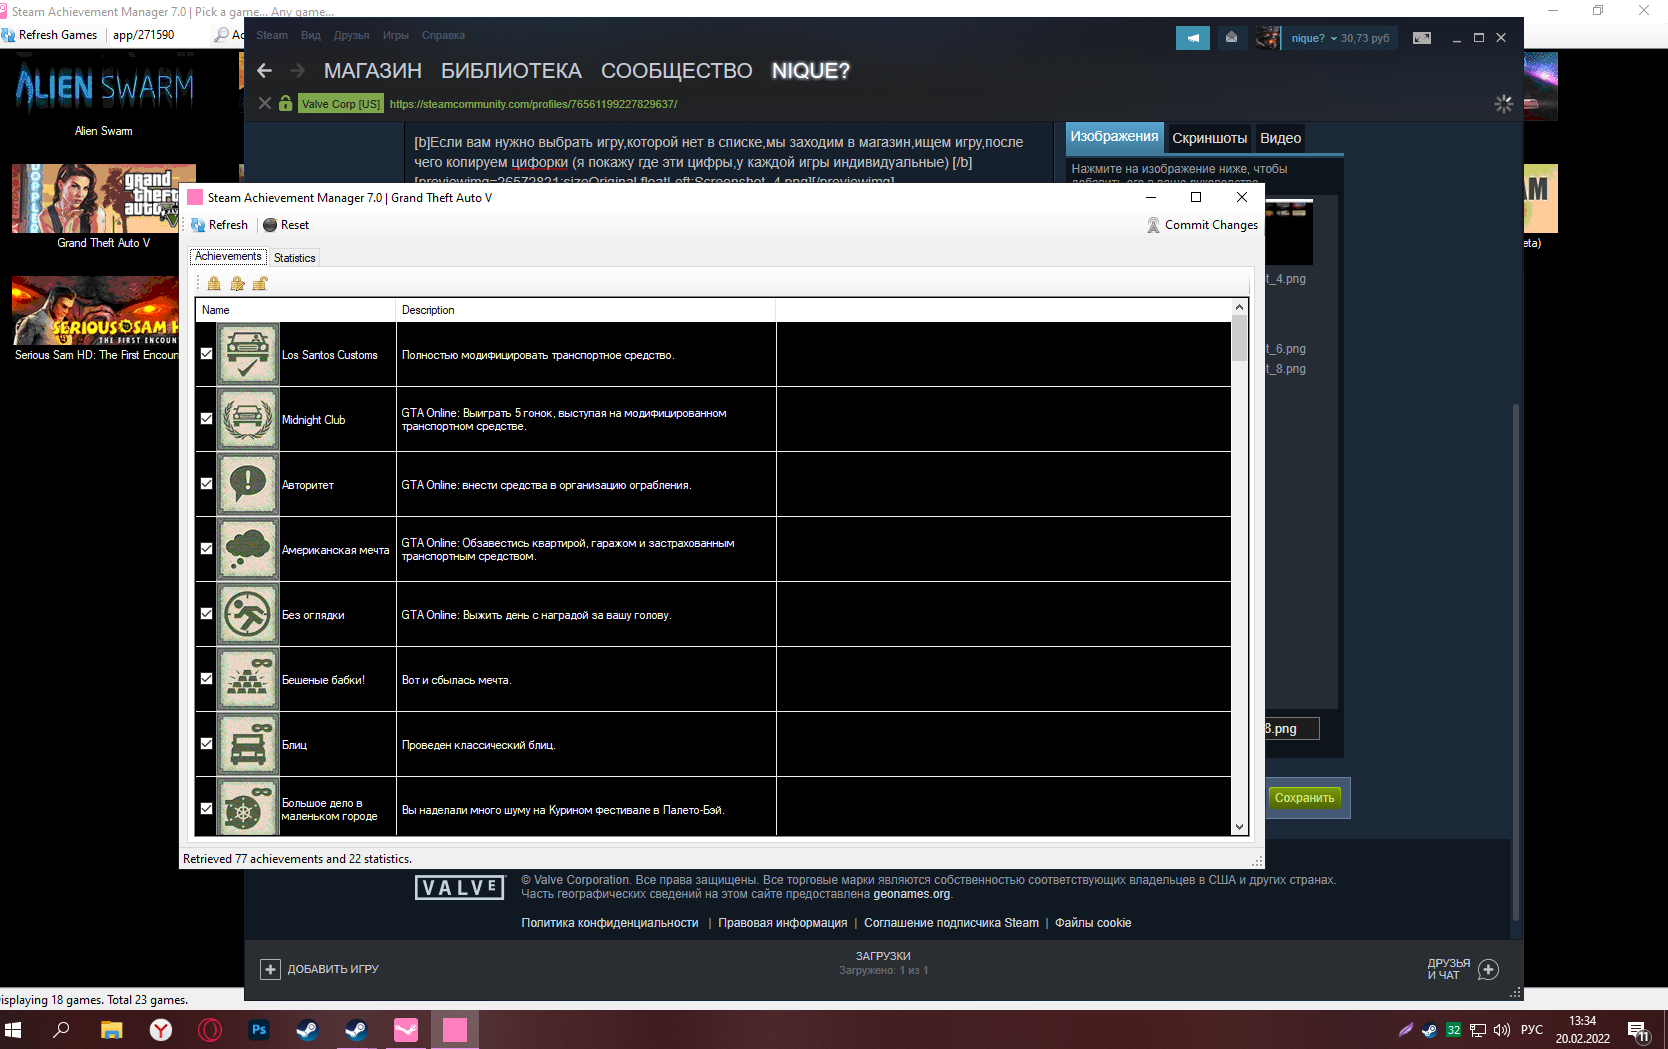Viewport: 1668px width, 1049px height.
Task: Open Photoshop from the Windows taskbar
Action: 259,1029
